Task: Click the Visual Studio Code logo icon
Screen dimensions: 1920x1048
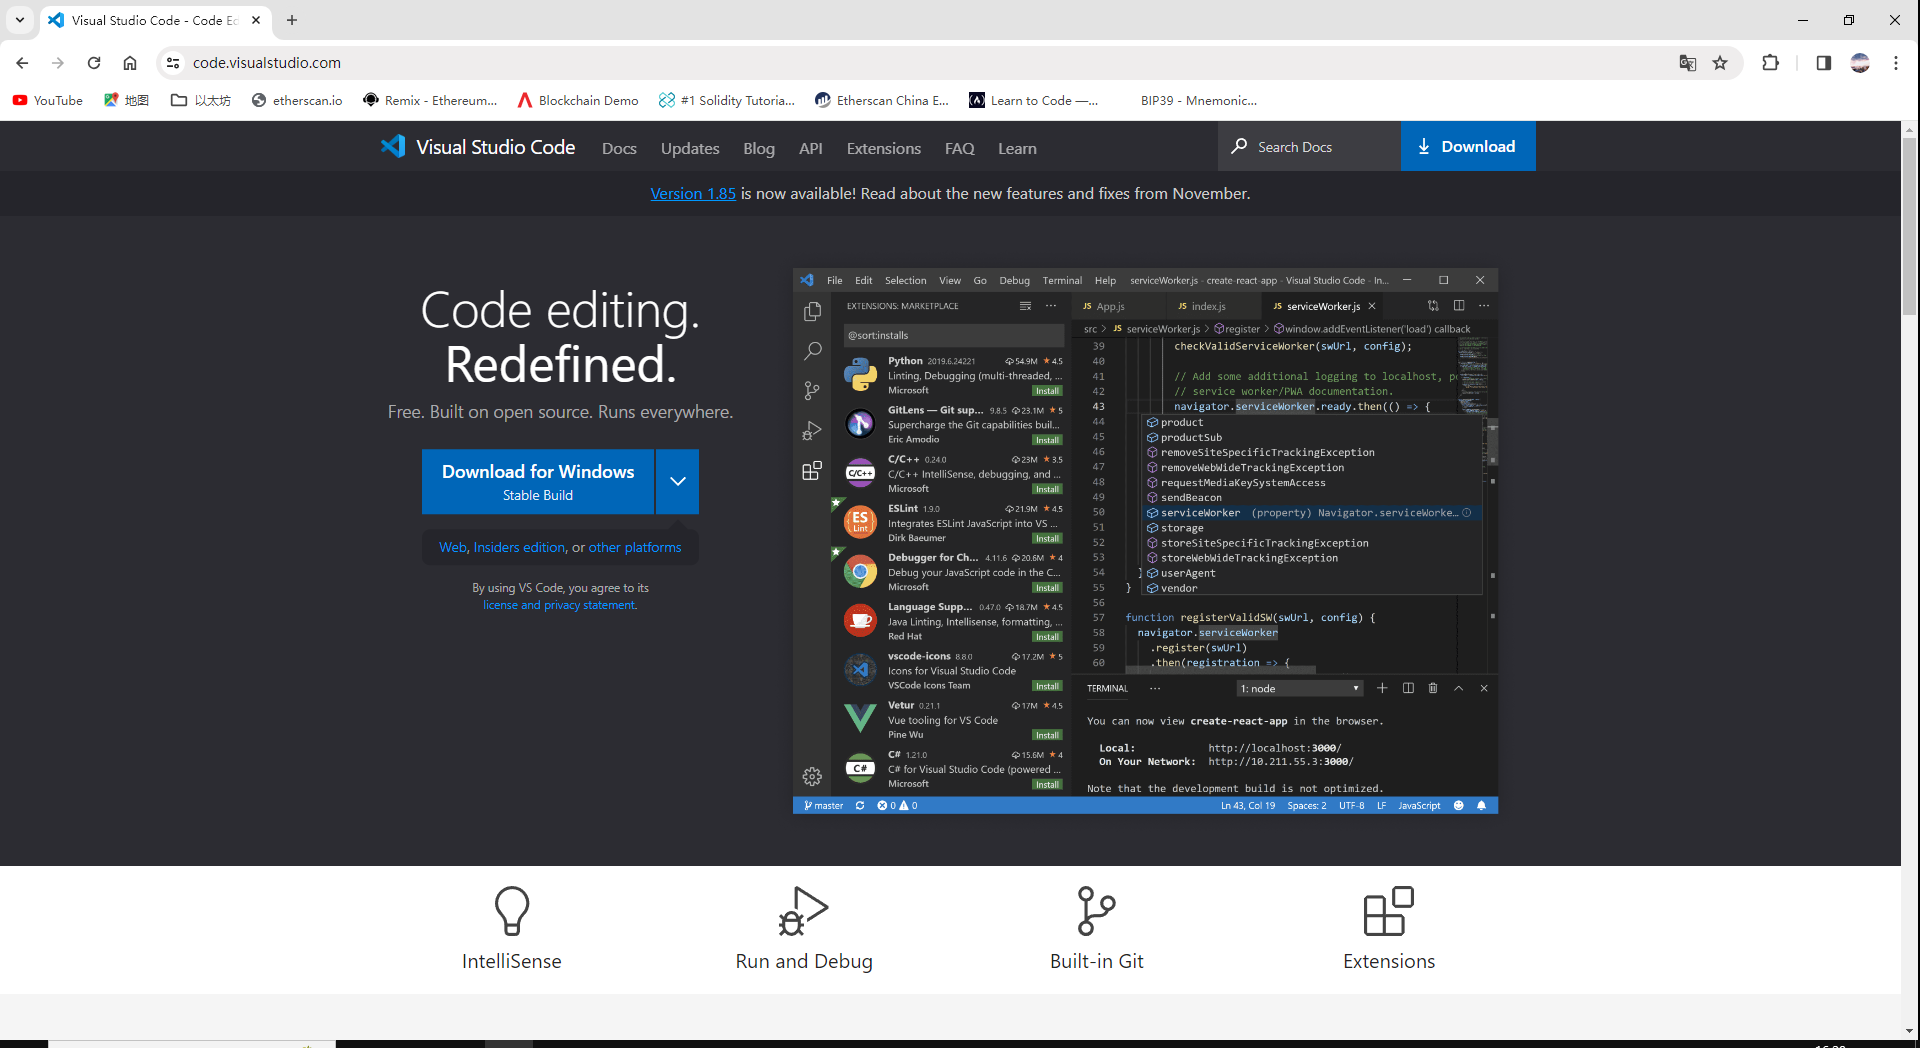Action: coord(393,147)
